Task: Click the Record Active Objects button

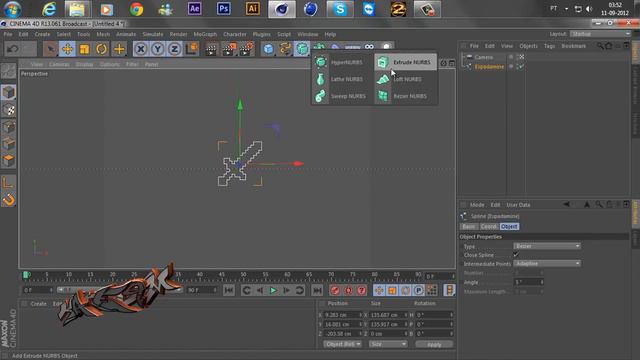Action: click(335, 290)
